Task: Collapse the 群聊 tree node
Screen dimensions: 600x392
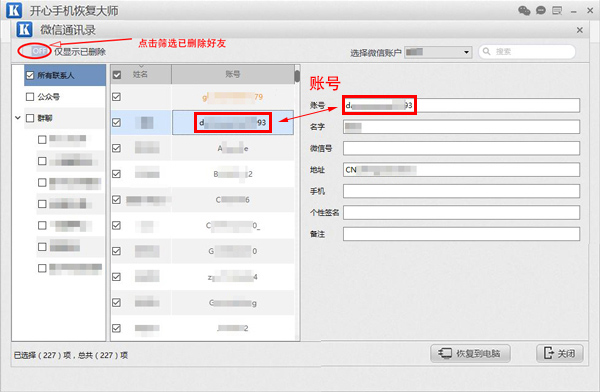Action: coord(18,118)
